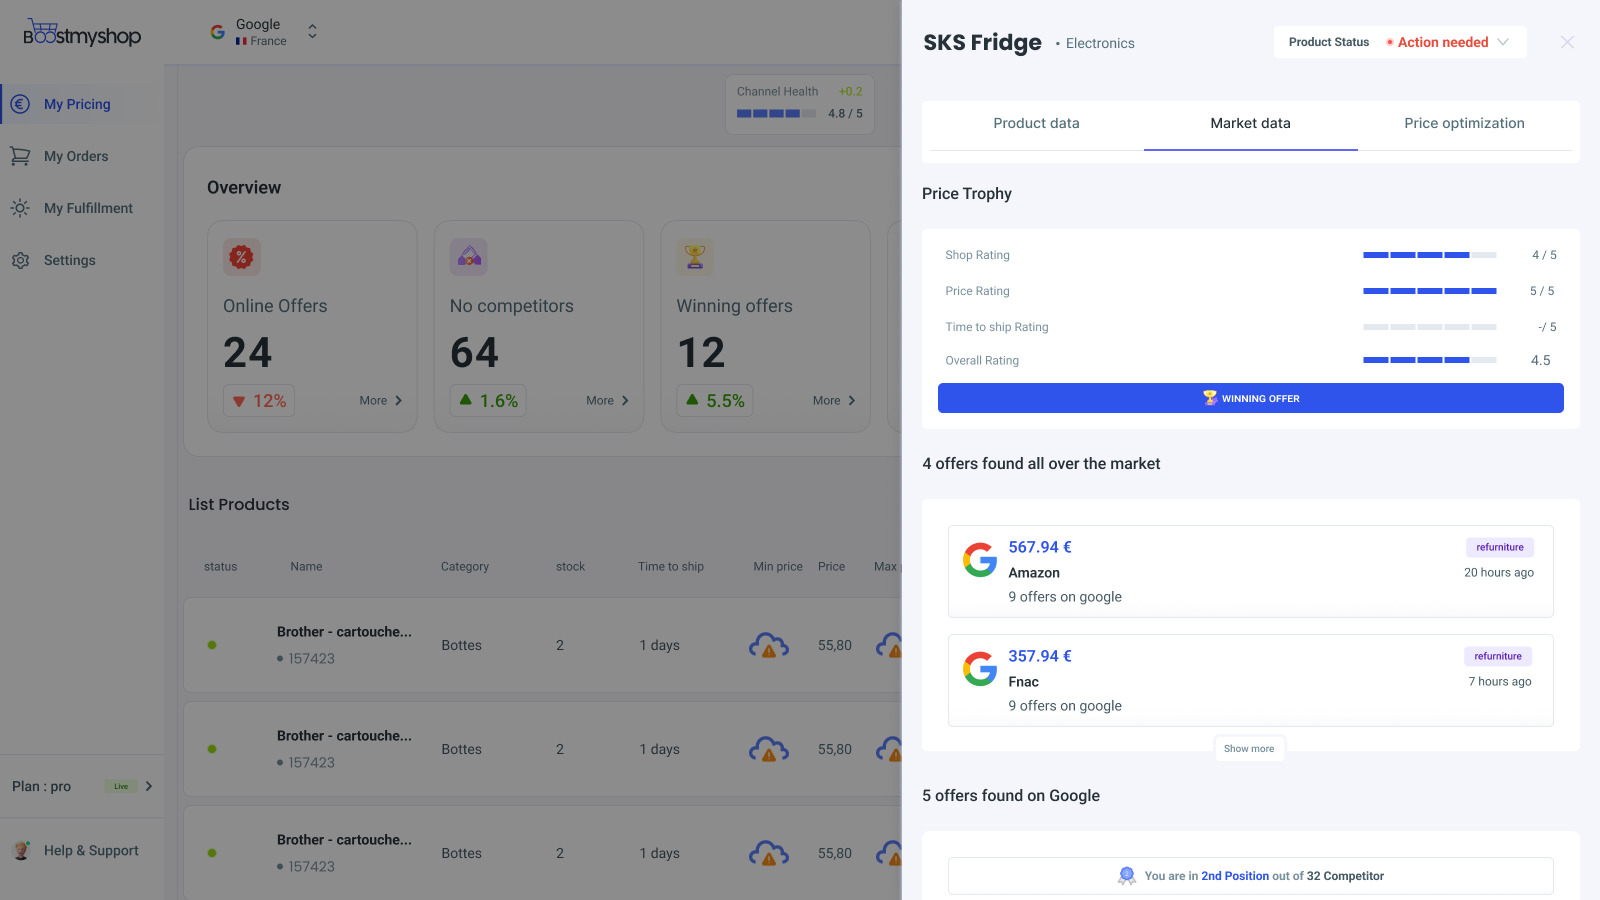Switch to the Price optimization tab
Image resolution: width=1600 pixels, height=900 pixels.
[1464, 124]
